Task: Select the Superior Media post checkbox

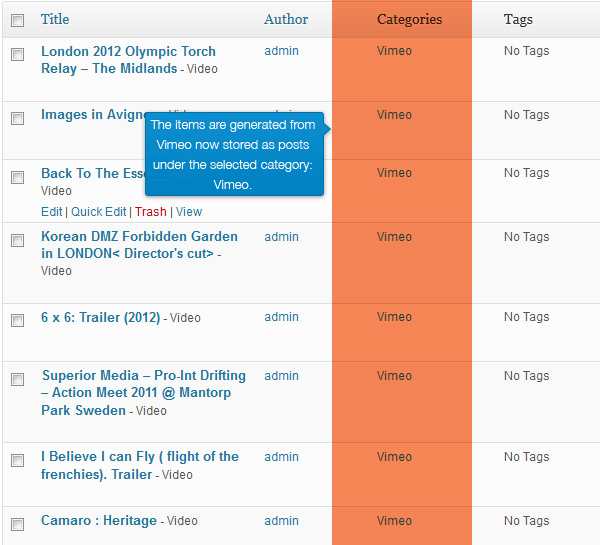Action: point(17,379)
